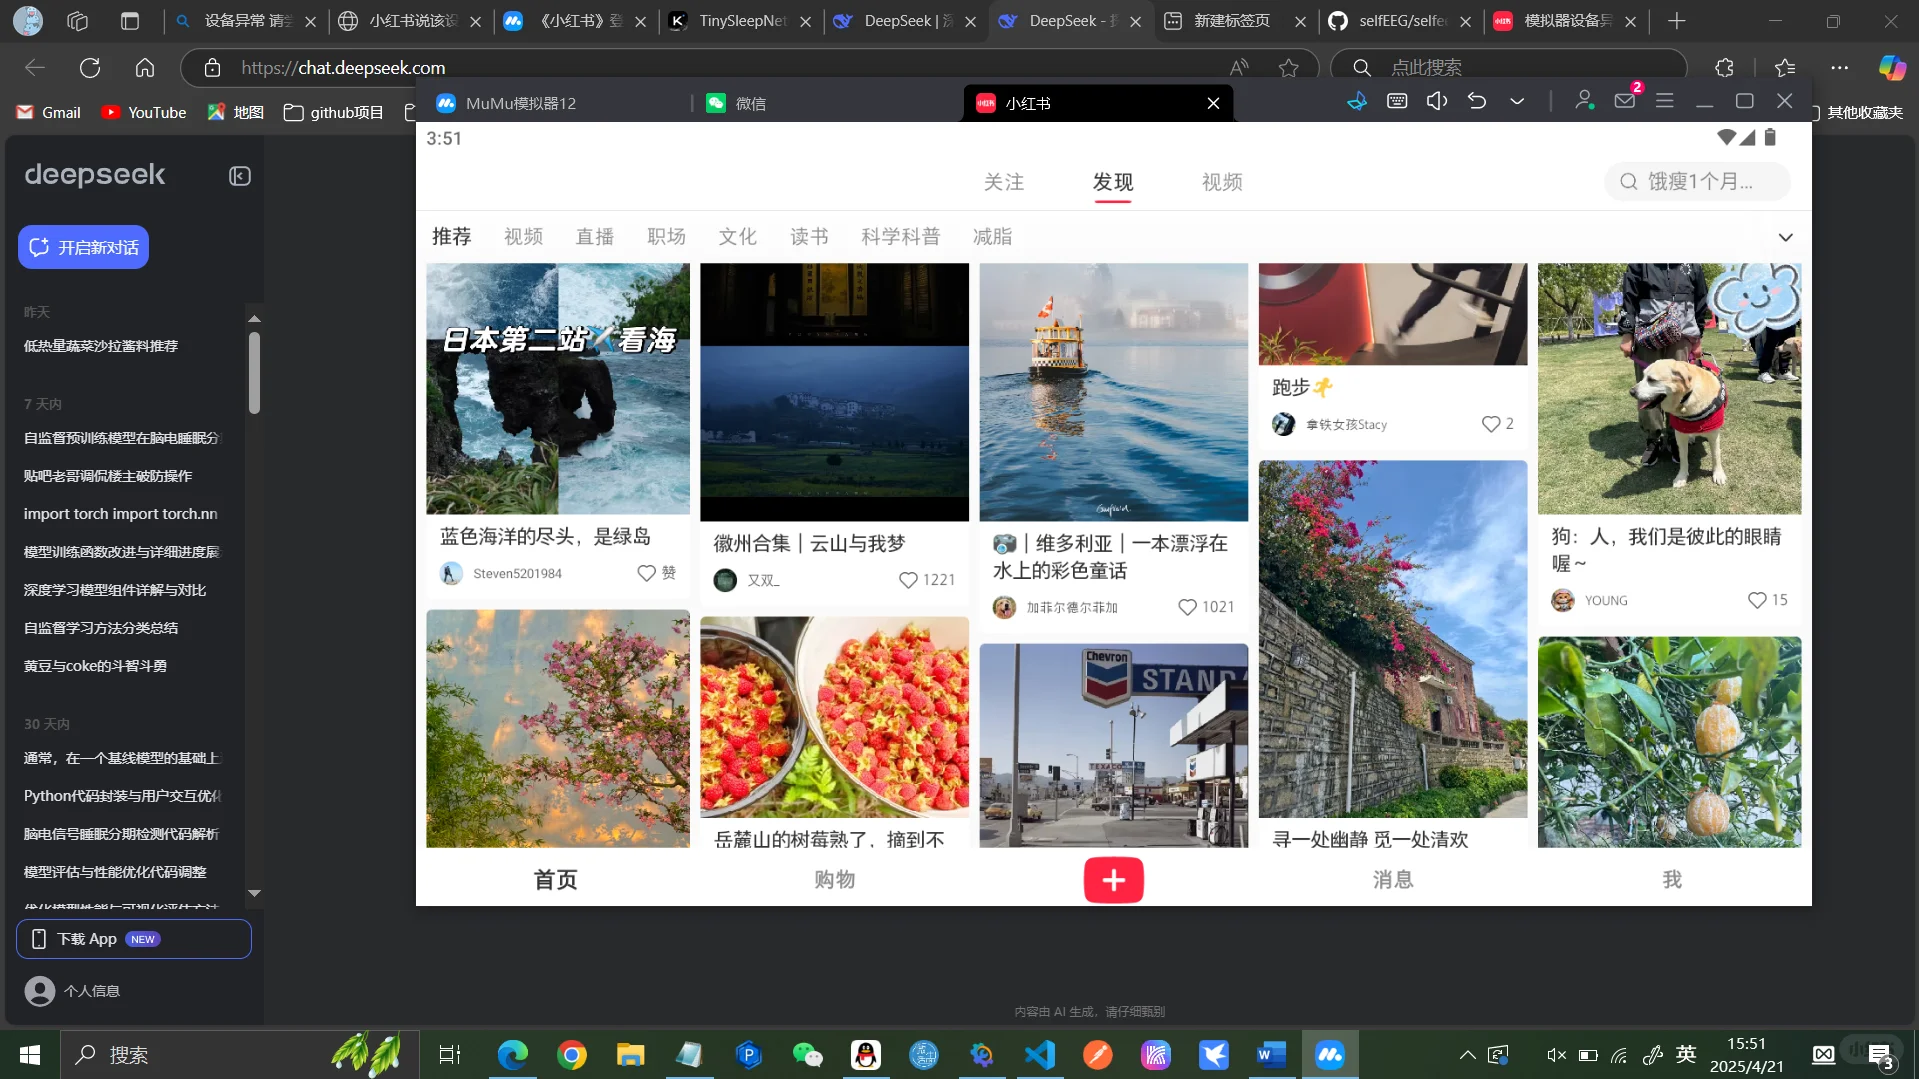Screen dimensions: 1919x1079
Task: Select the 职场 category tab
Action: click(666, 235)
